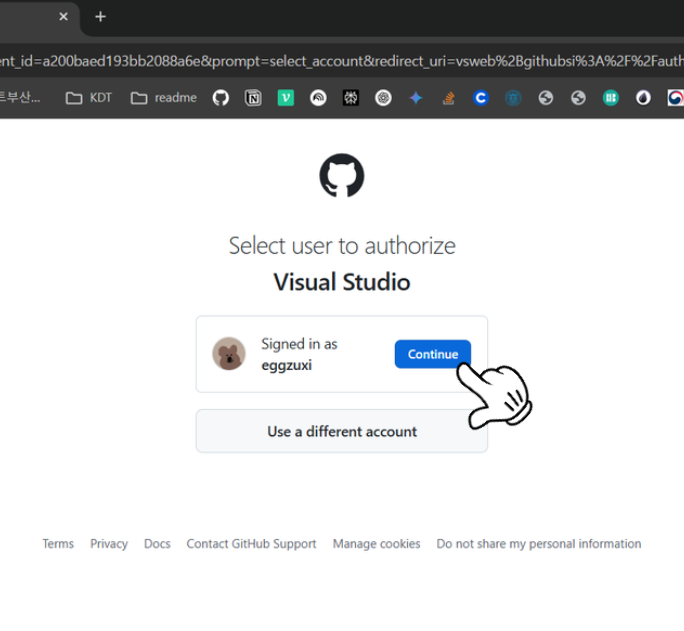Click Contact GitHub Support link
This screenshot has height=631, width=684.
tap(251, 544)
